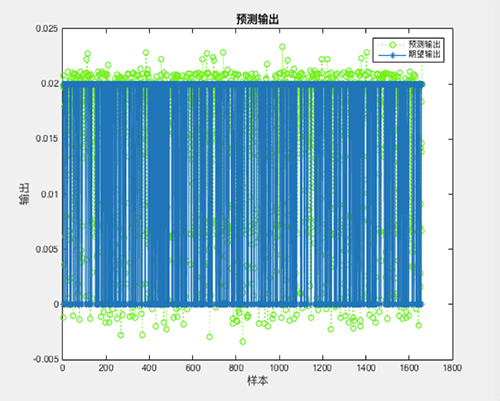Click the y-axis tick label 0.01

[x=50, y=194]
